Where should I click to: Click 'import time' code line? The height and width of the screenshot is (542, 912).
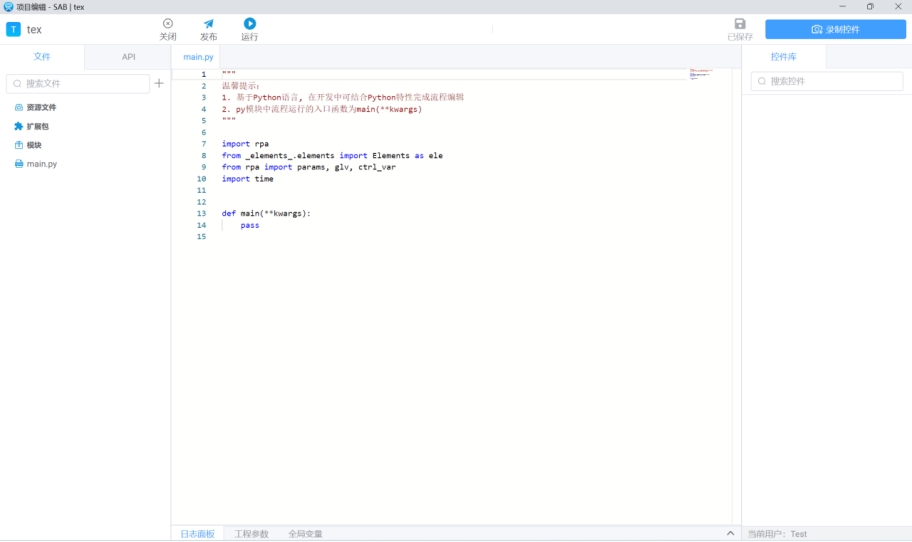click(247, 179)
